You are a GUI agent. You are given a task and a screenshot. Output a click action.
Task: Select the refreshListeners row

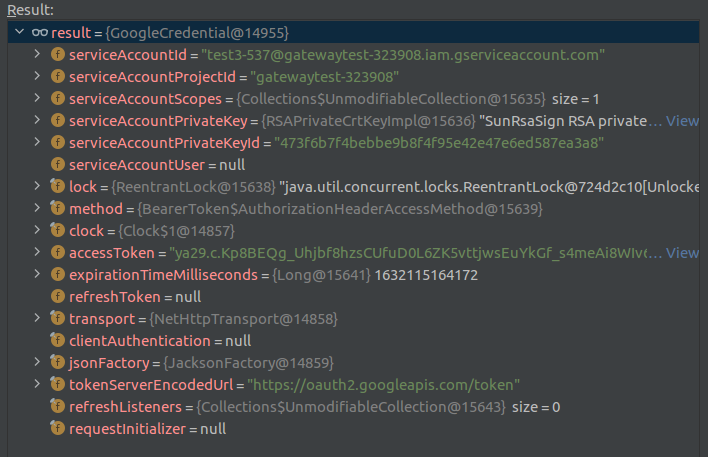coord(300,406)
